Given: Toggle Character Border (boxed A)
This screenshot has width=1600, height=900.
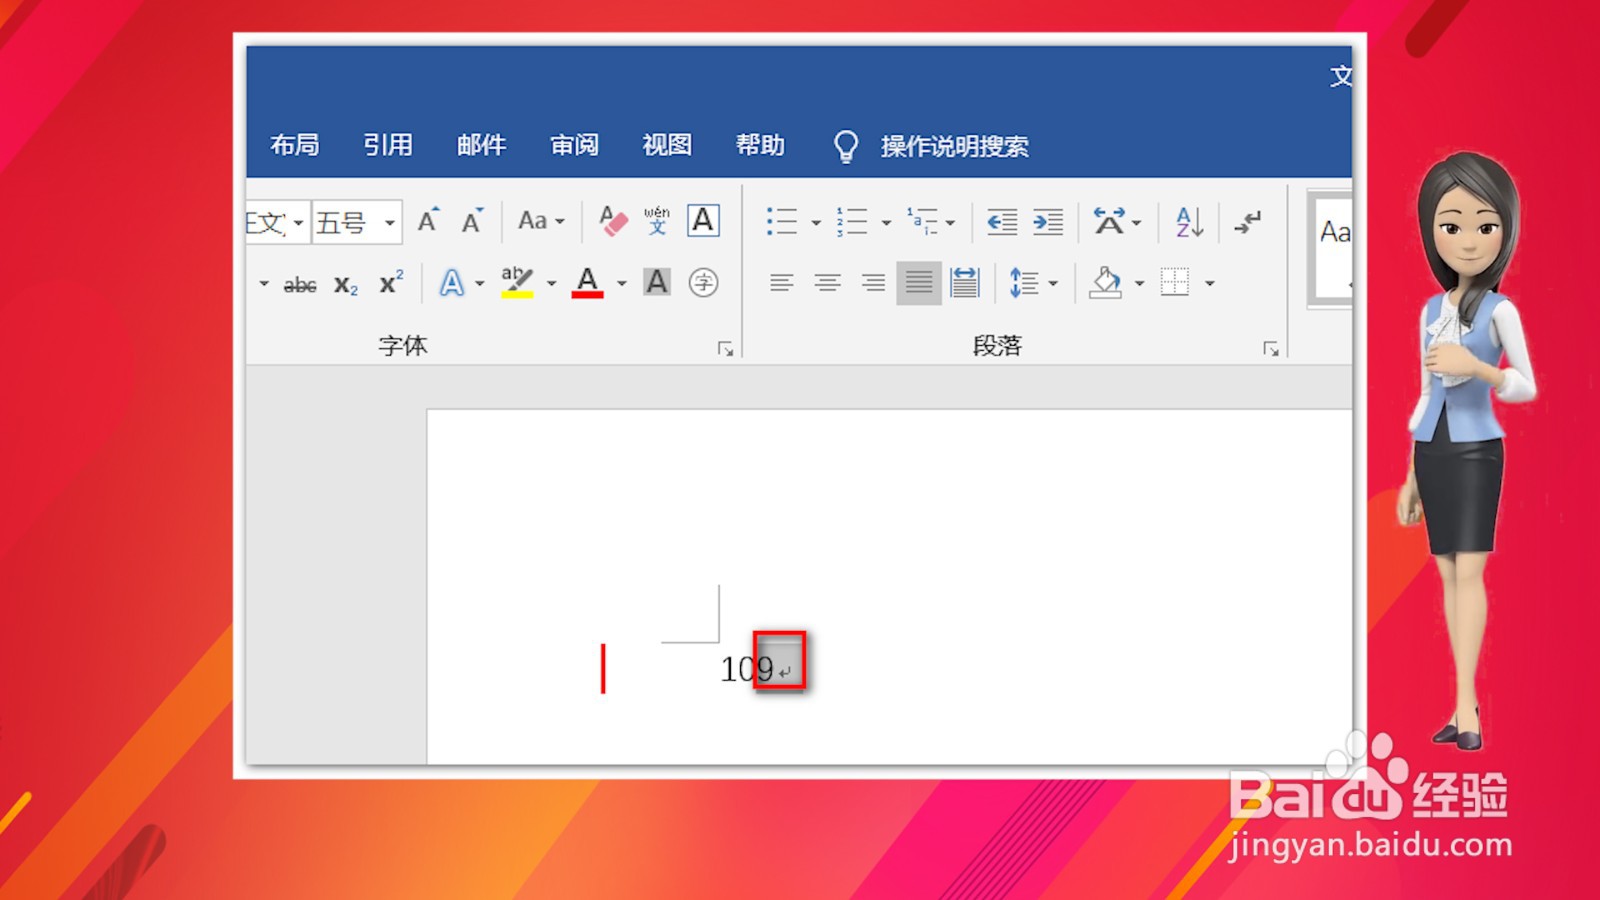Looking at the screenshot, I should (703, 221).
